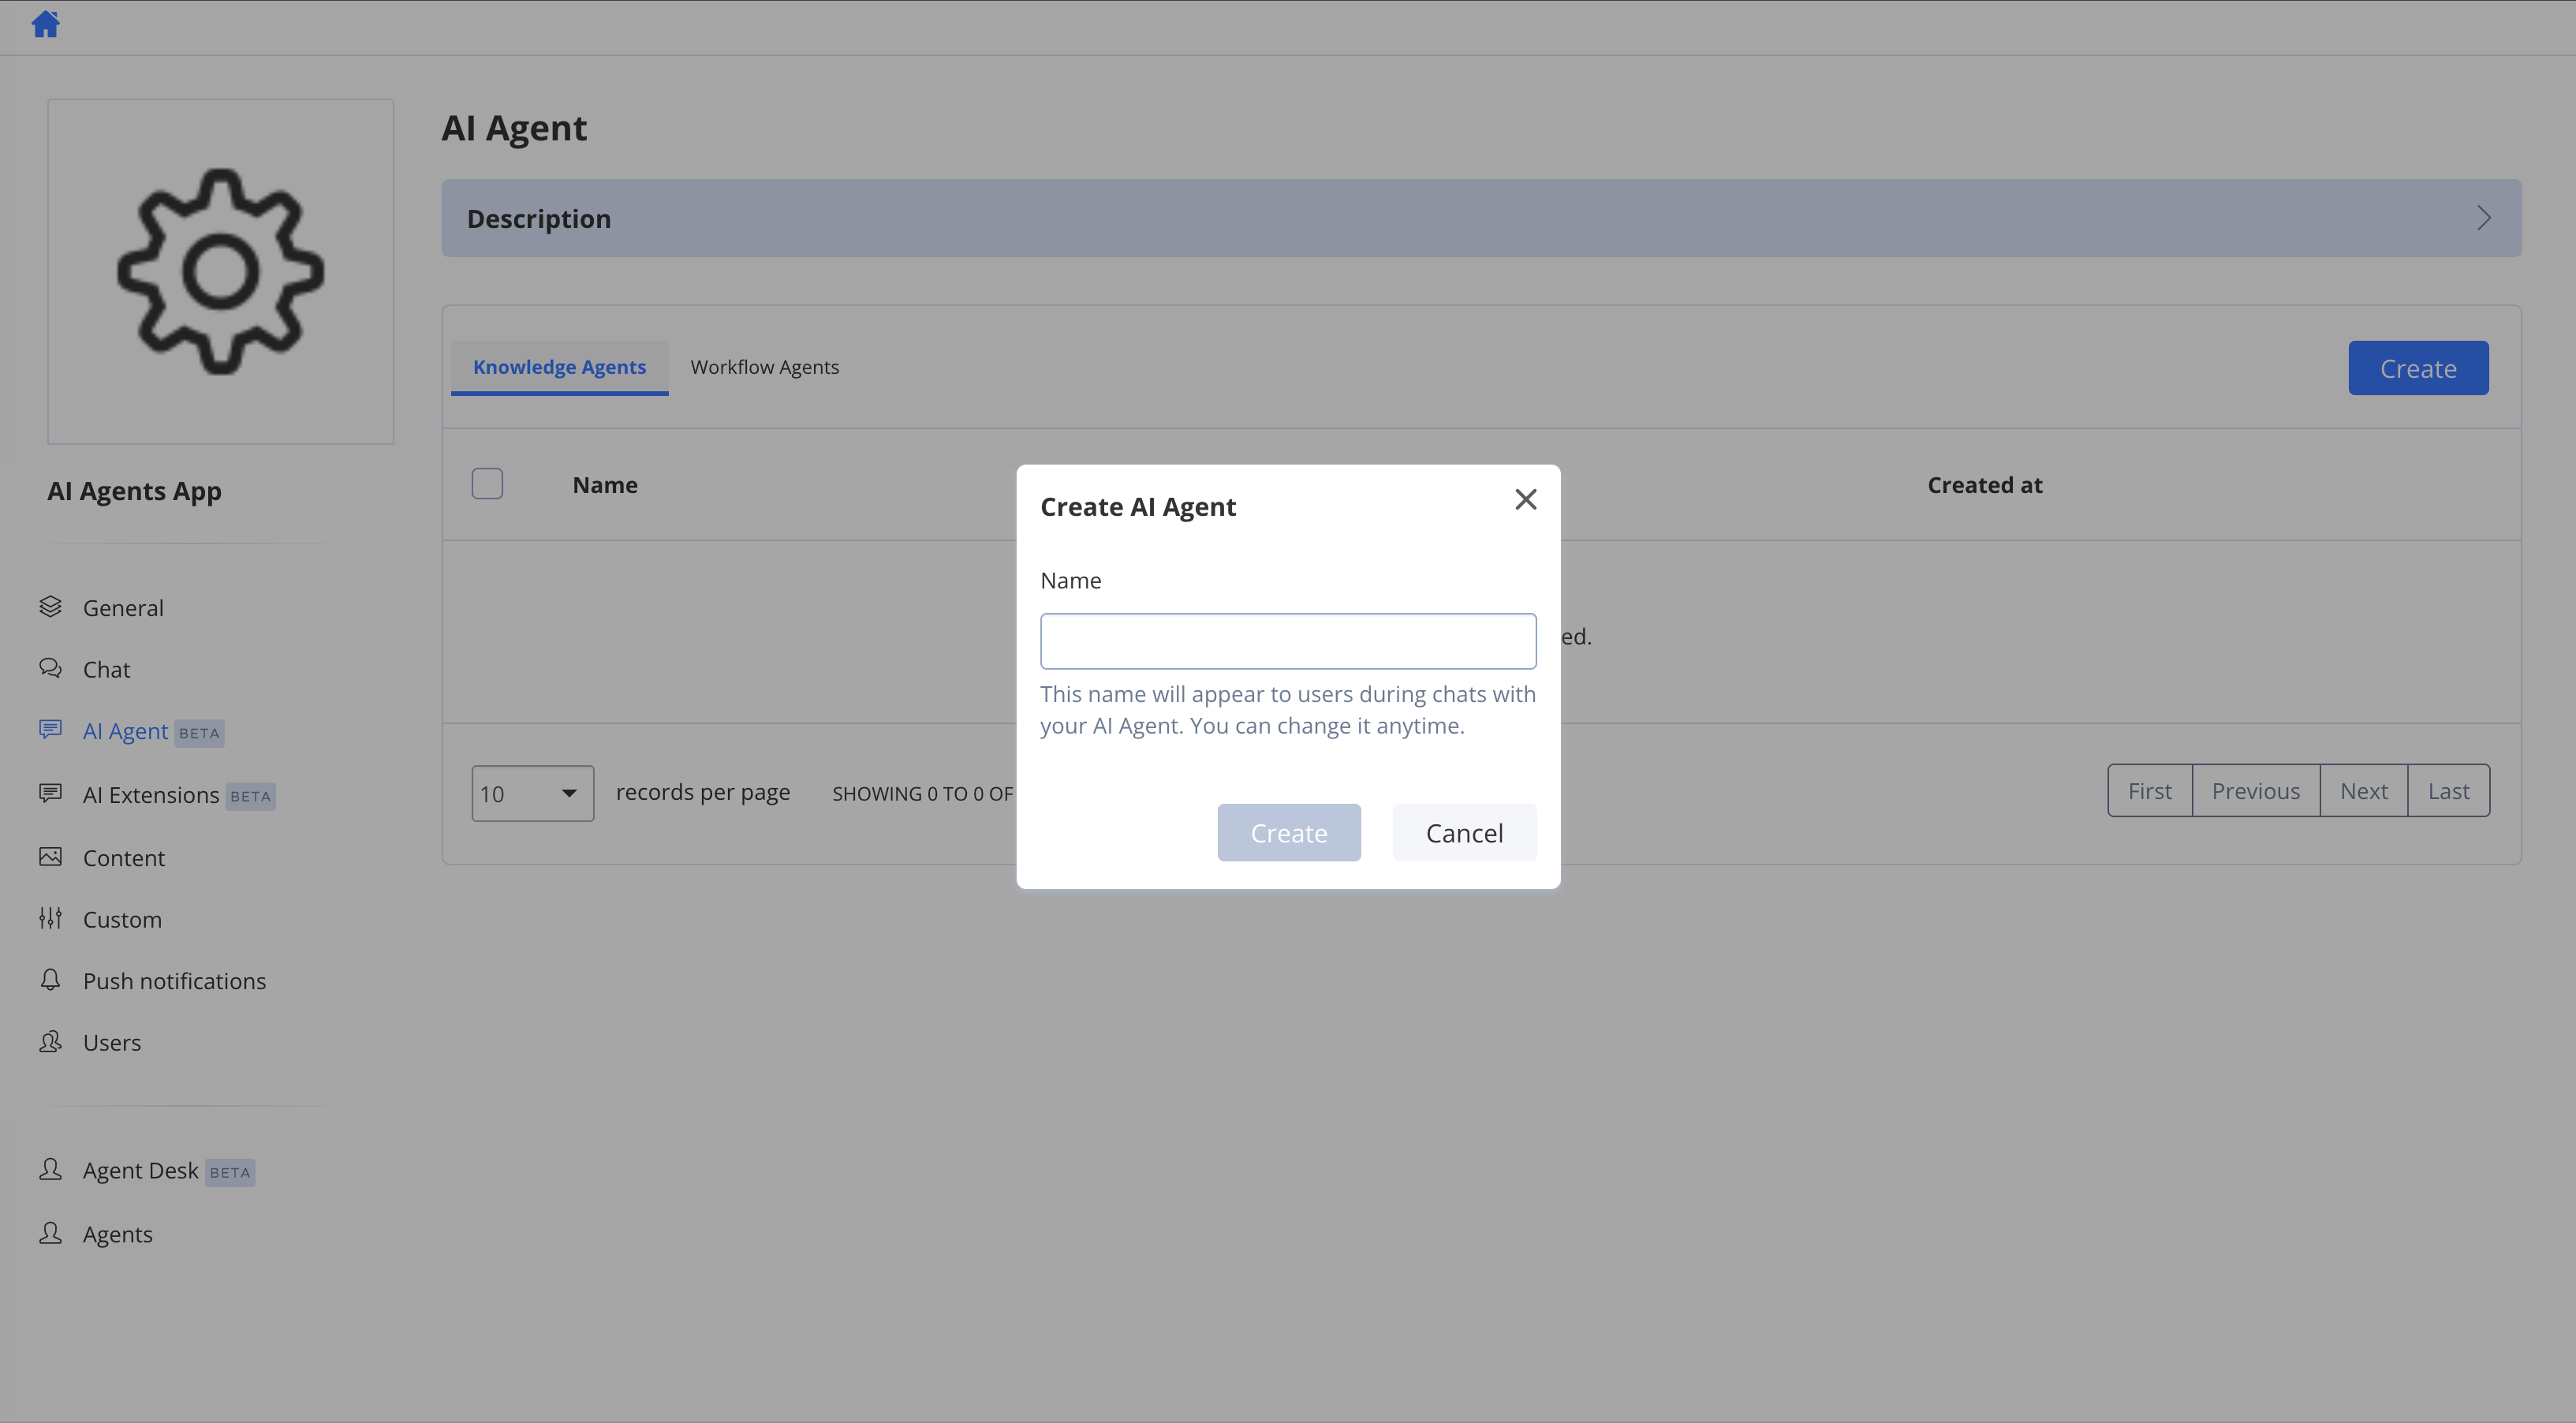Open Push notifications in sidebar menu
This screenshot has height=1423, width=2576.
tap(174, 981)
